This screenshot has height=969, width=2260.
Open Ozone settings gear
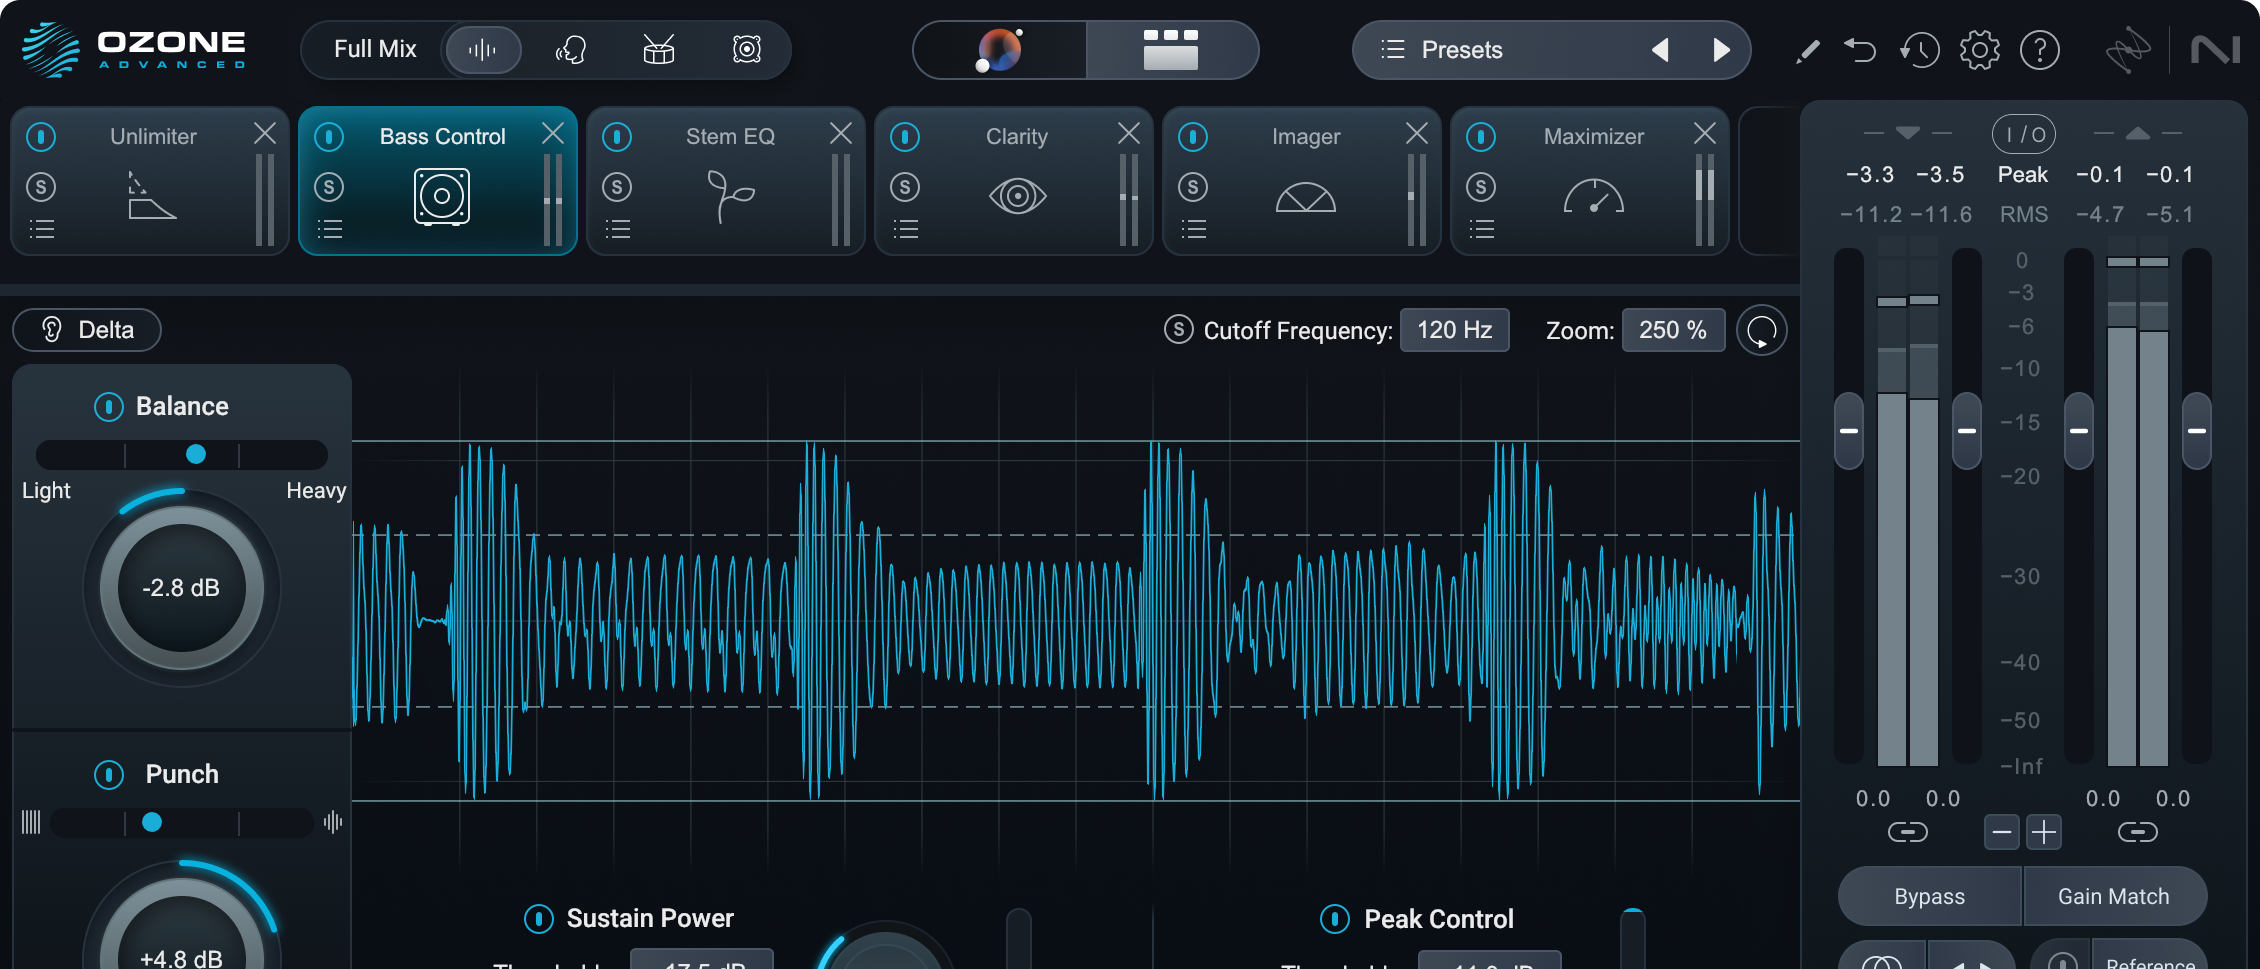1979,50
